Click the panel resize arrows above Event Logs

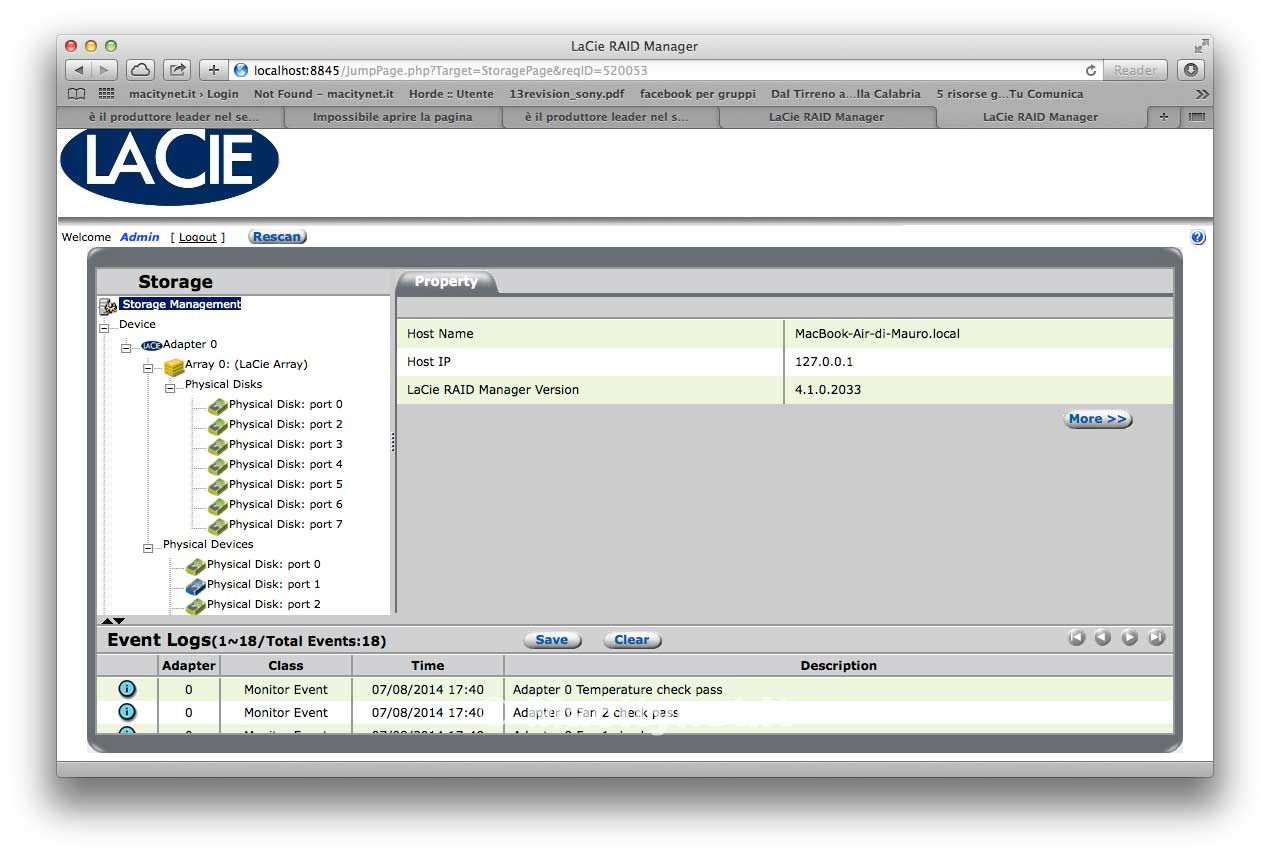pos(113,621)
